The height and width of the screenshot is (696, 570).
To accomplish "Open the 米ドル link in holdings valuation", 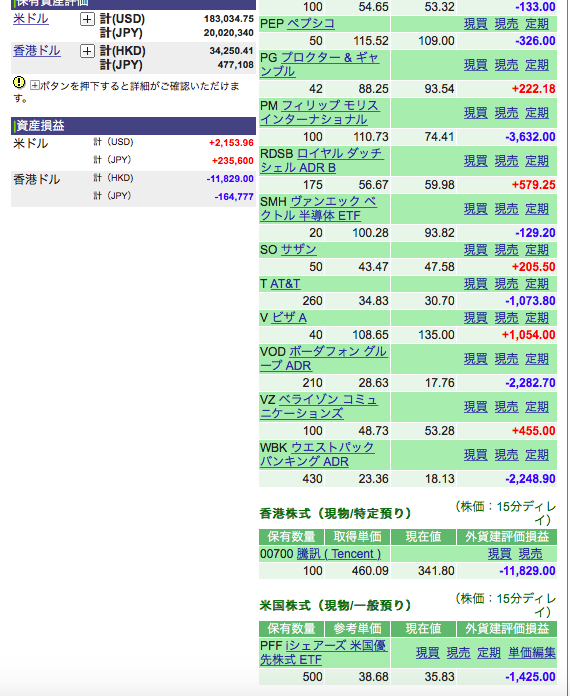I will [x=31, y=19].
